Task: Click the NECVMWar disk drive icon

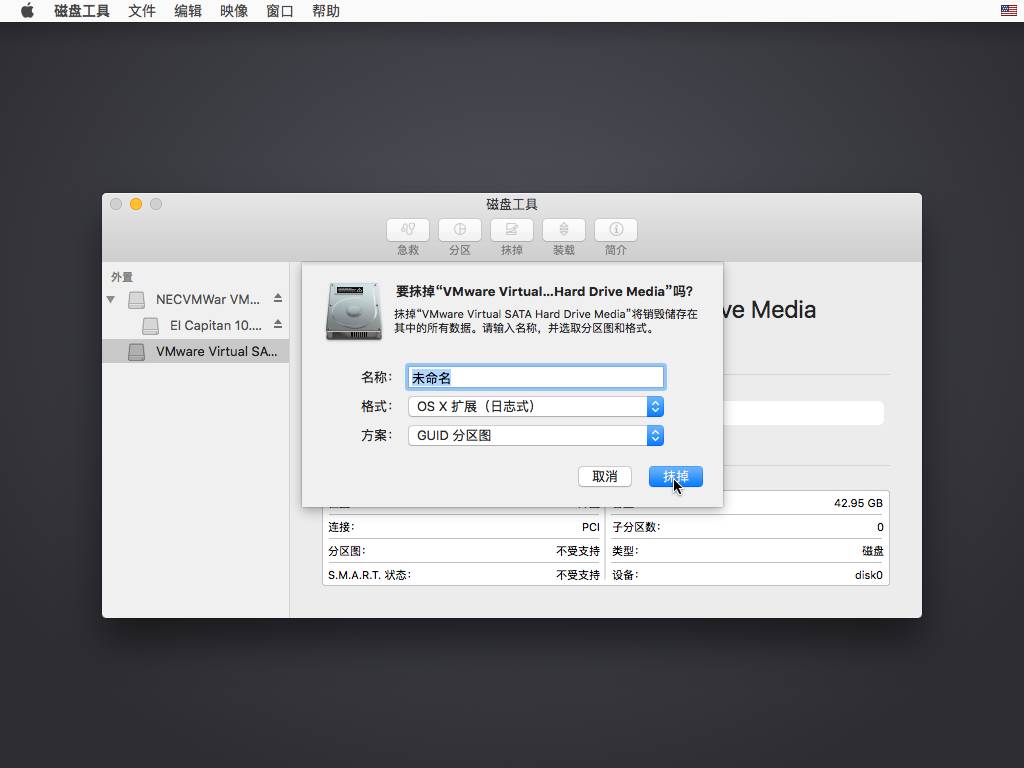Action: pos(136,300)
